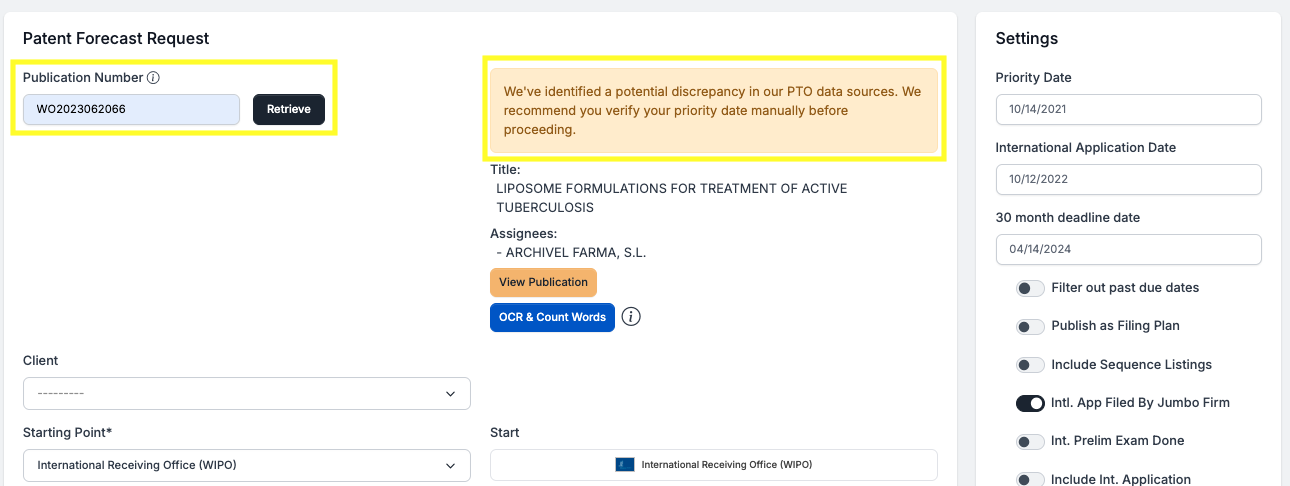This screenshot has height=486, width=1290.
Task: Click the Start International Receiving Office field
Action: click(714, 465)
